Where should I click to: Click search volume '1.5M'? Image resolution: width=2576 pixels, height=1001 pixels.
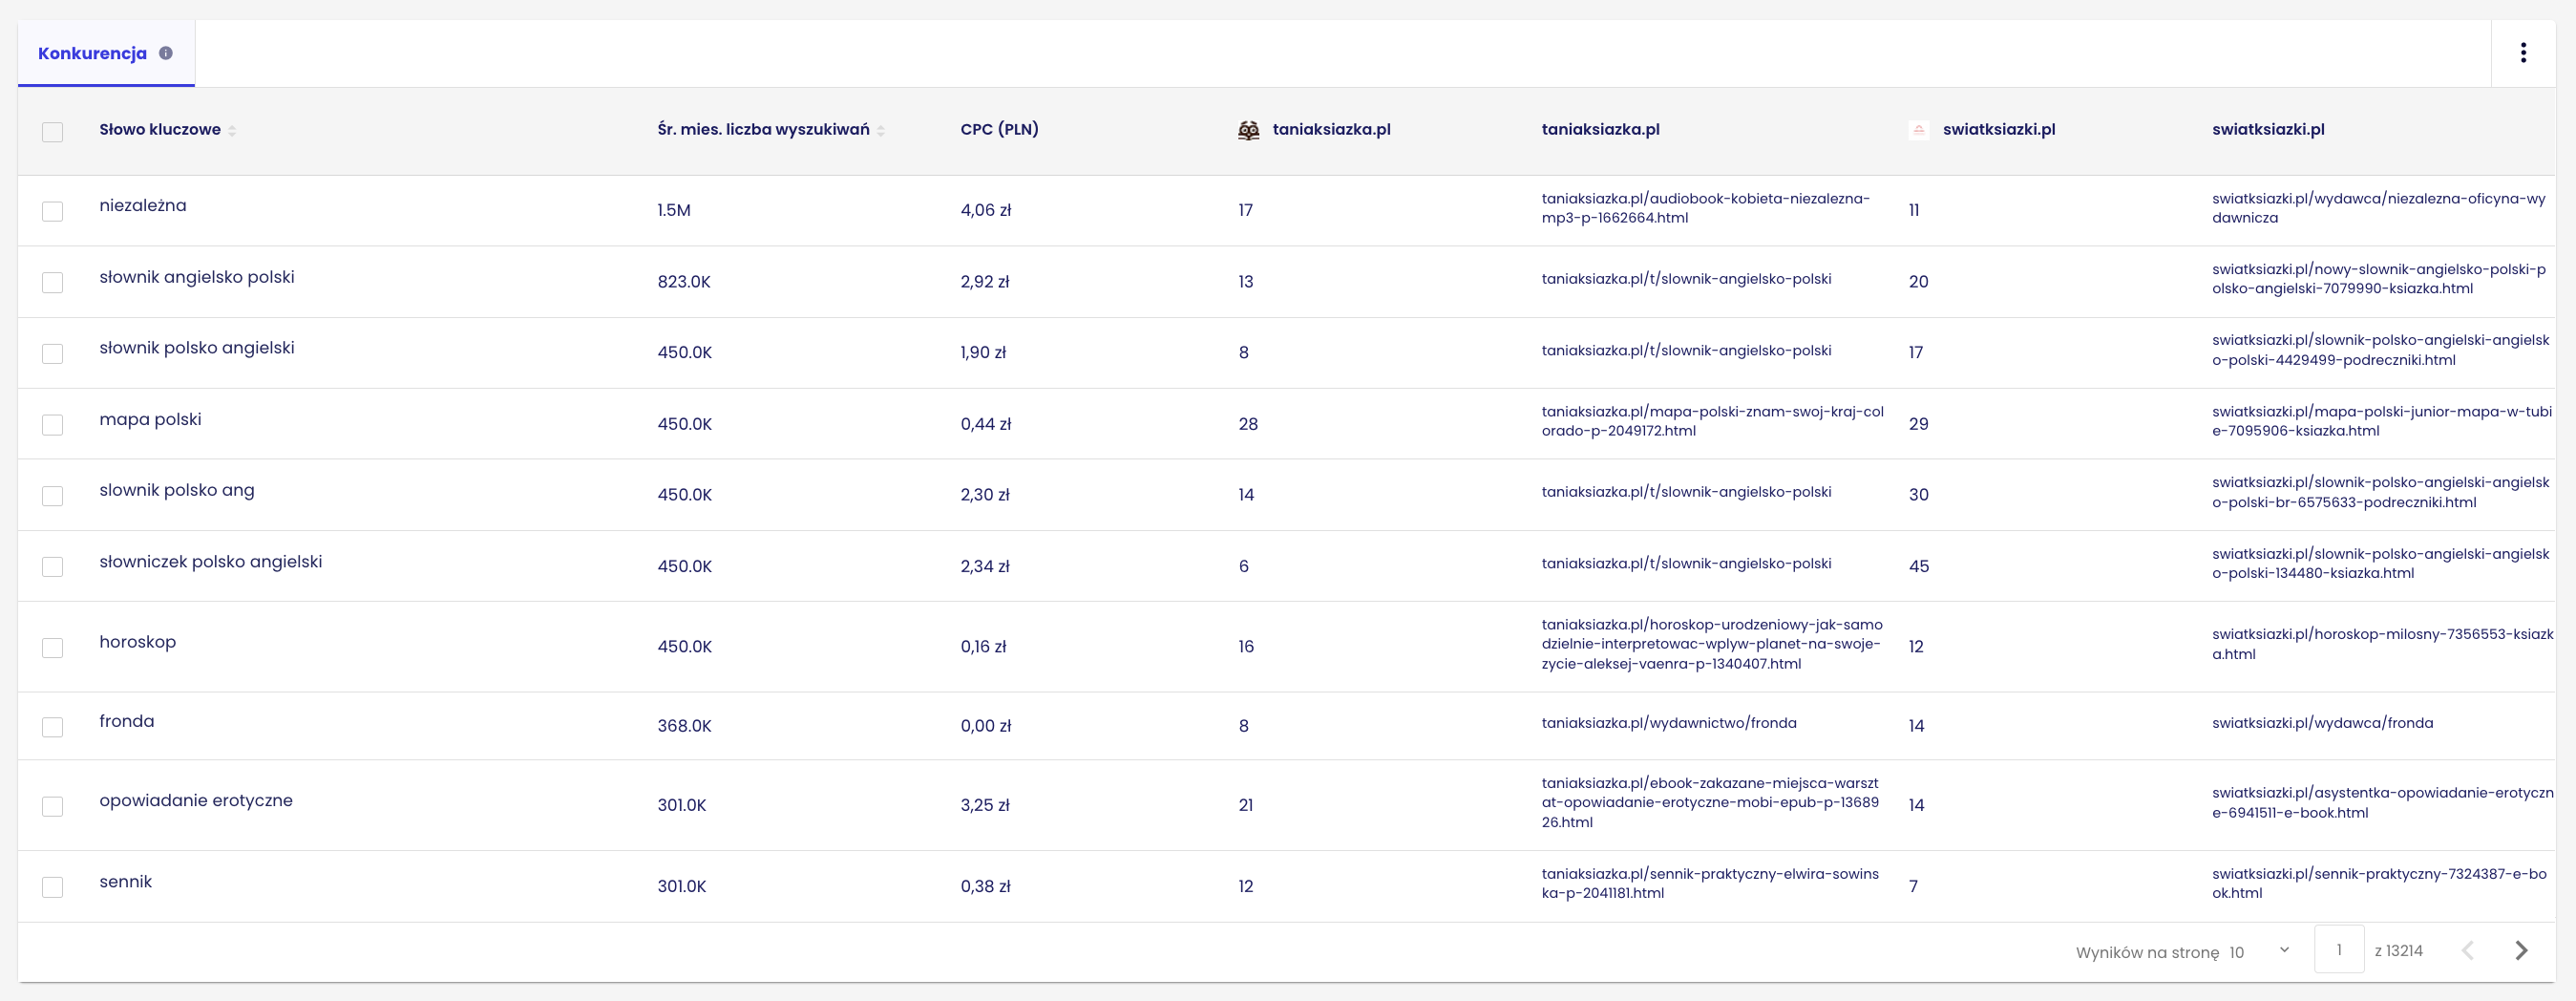(674, 211)
